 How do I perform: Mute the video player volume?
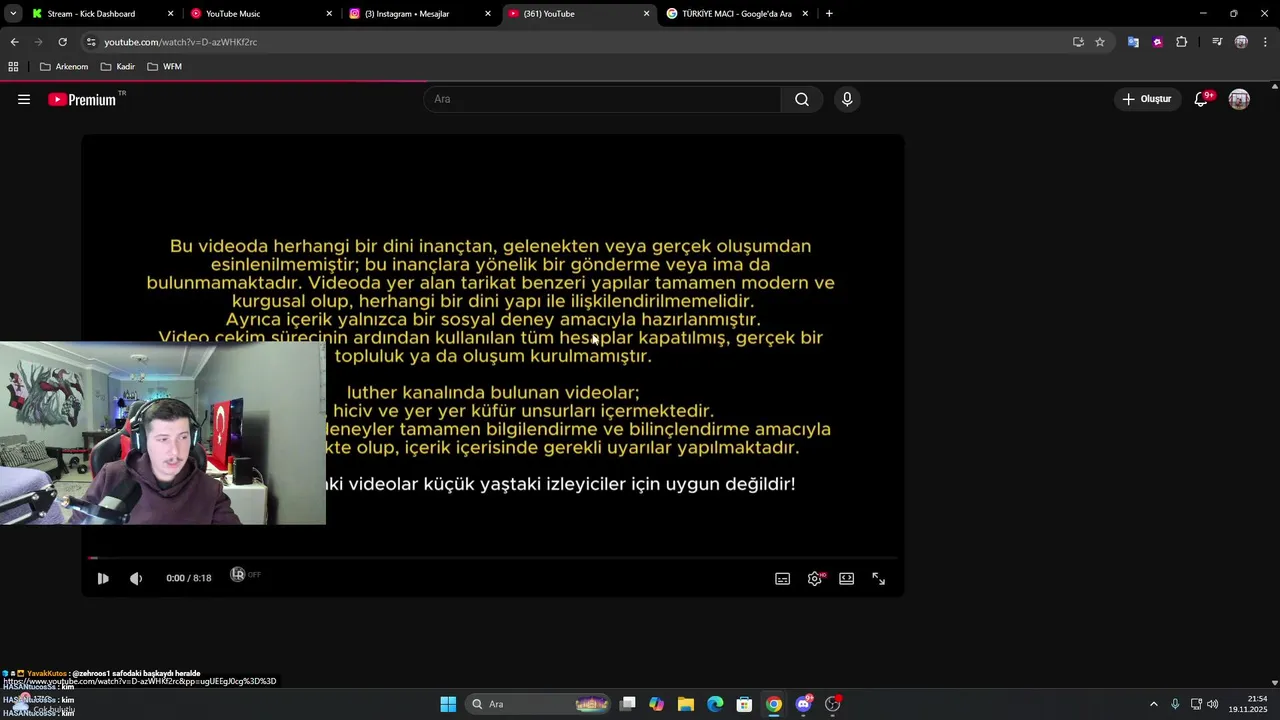[136, 579]
